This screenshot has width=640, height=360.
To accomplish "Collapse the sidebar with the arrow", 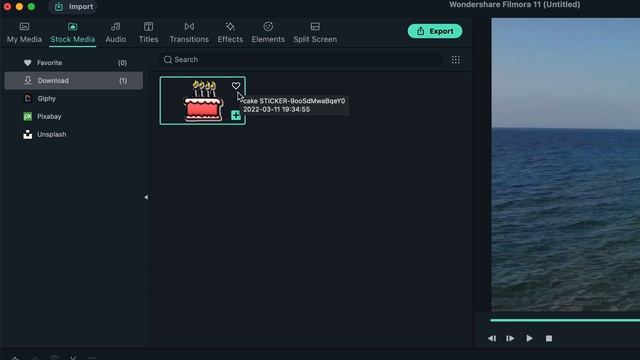I will 146,197.
